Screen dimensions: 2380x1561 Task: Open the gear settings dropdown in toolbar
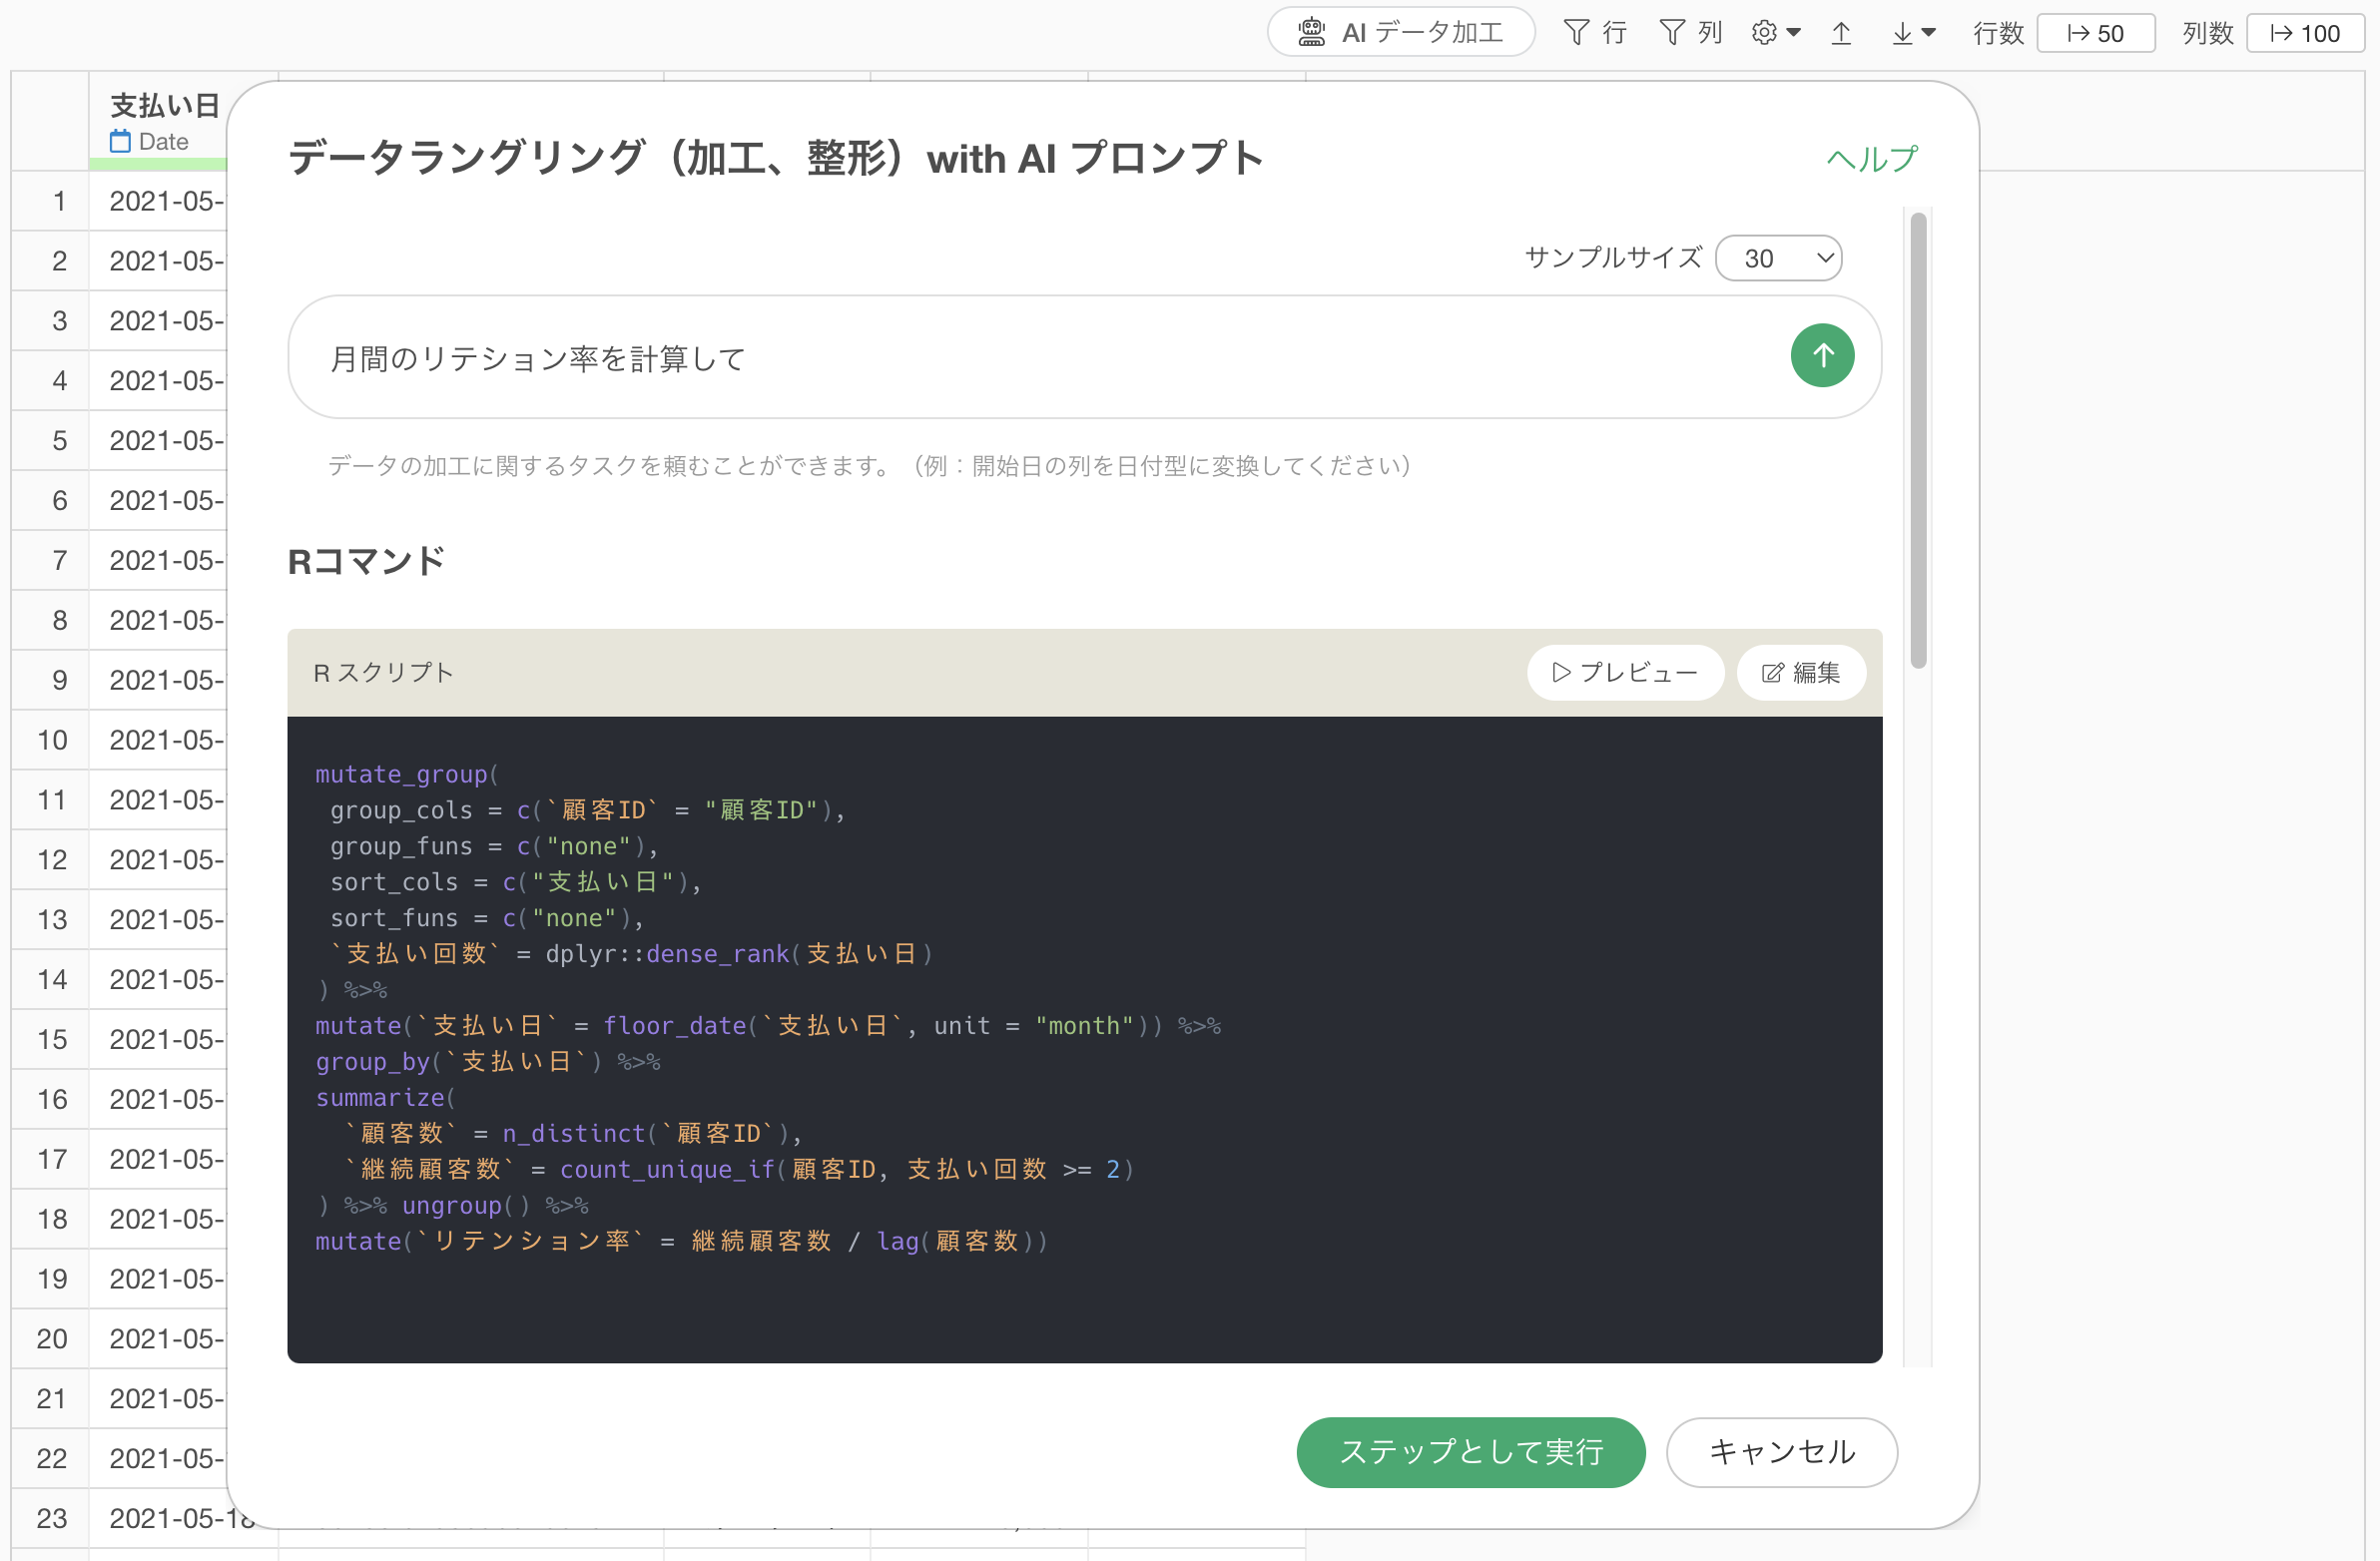(x=1775, y=33)
